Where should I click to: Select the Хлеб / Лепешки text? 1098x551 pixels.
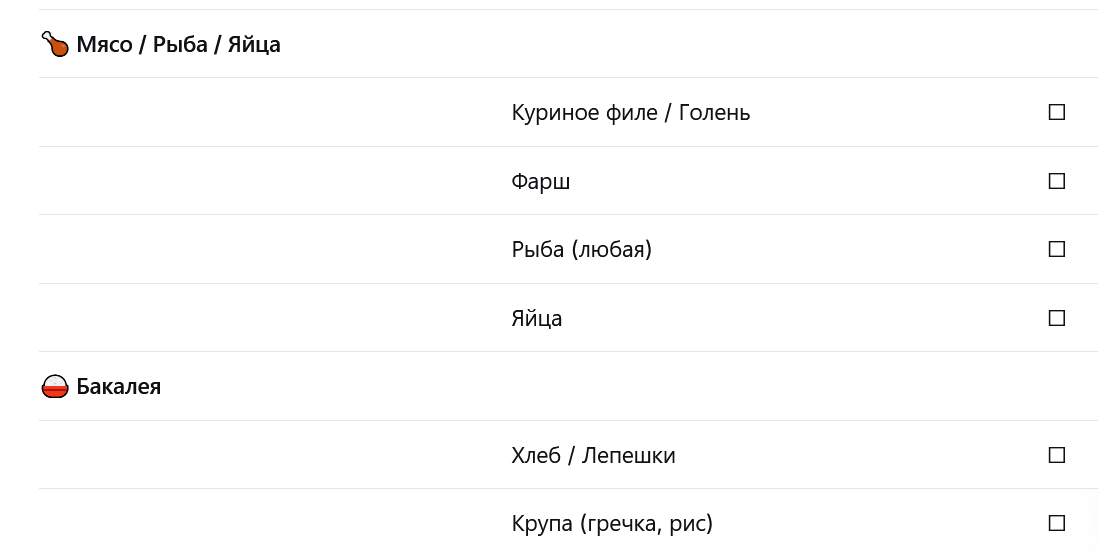tap(593, 455)
